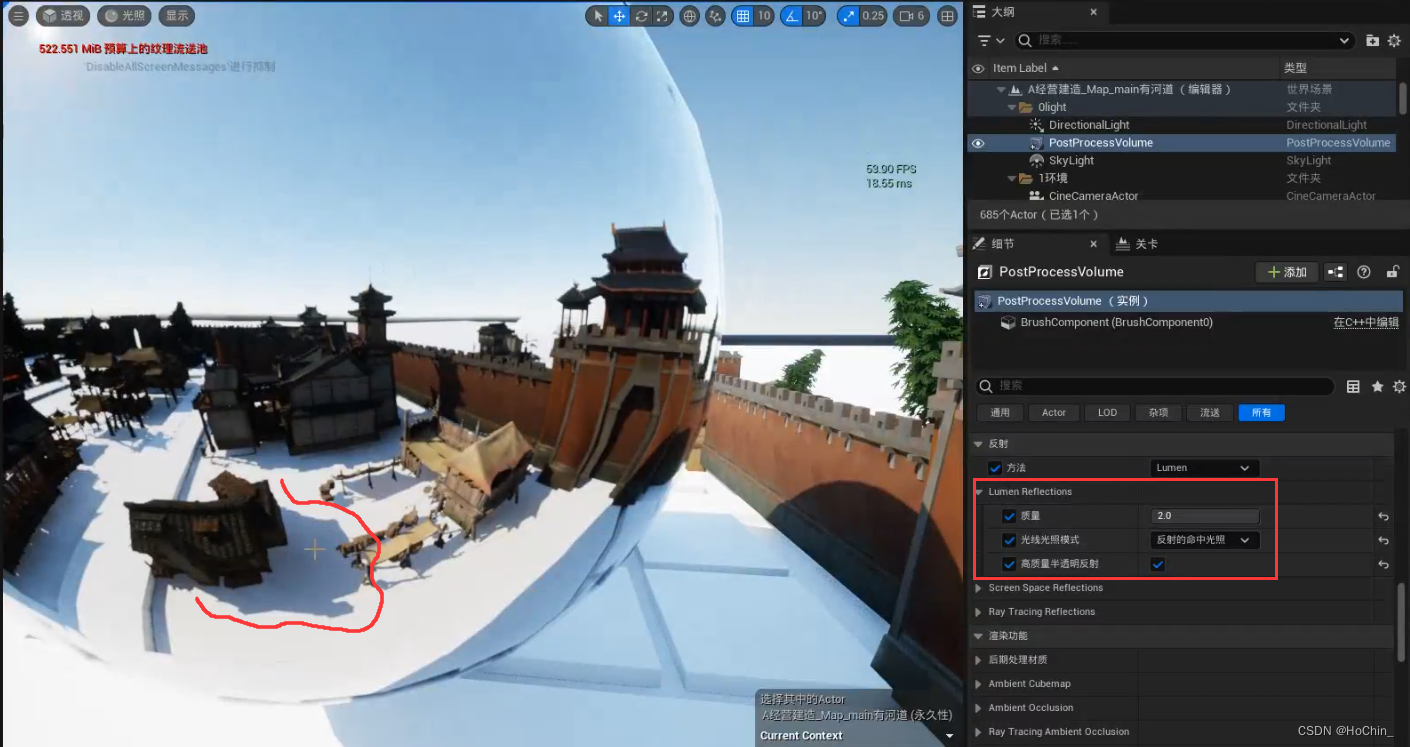Viewport: 1410px width, 747px height.
Task: Select the 所有 filter tab in details panel
Action: (x=1261, y=412)
